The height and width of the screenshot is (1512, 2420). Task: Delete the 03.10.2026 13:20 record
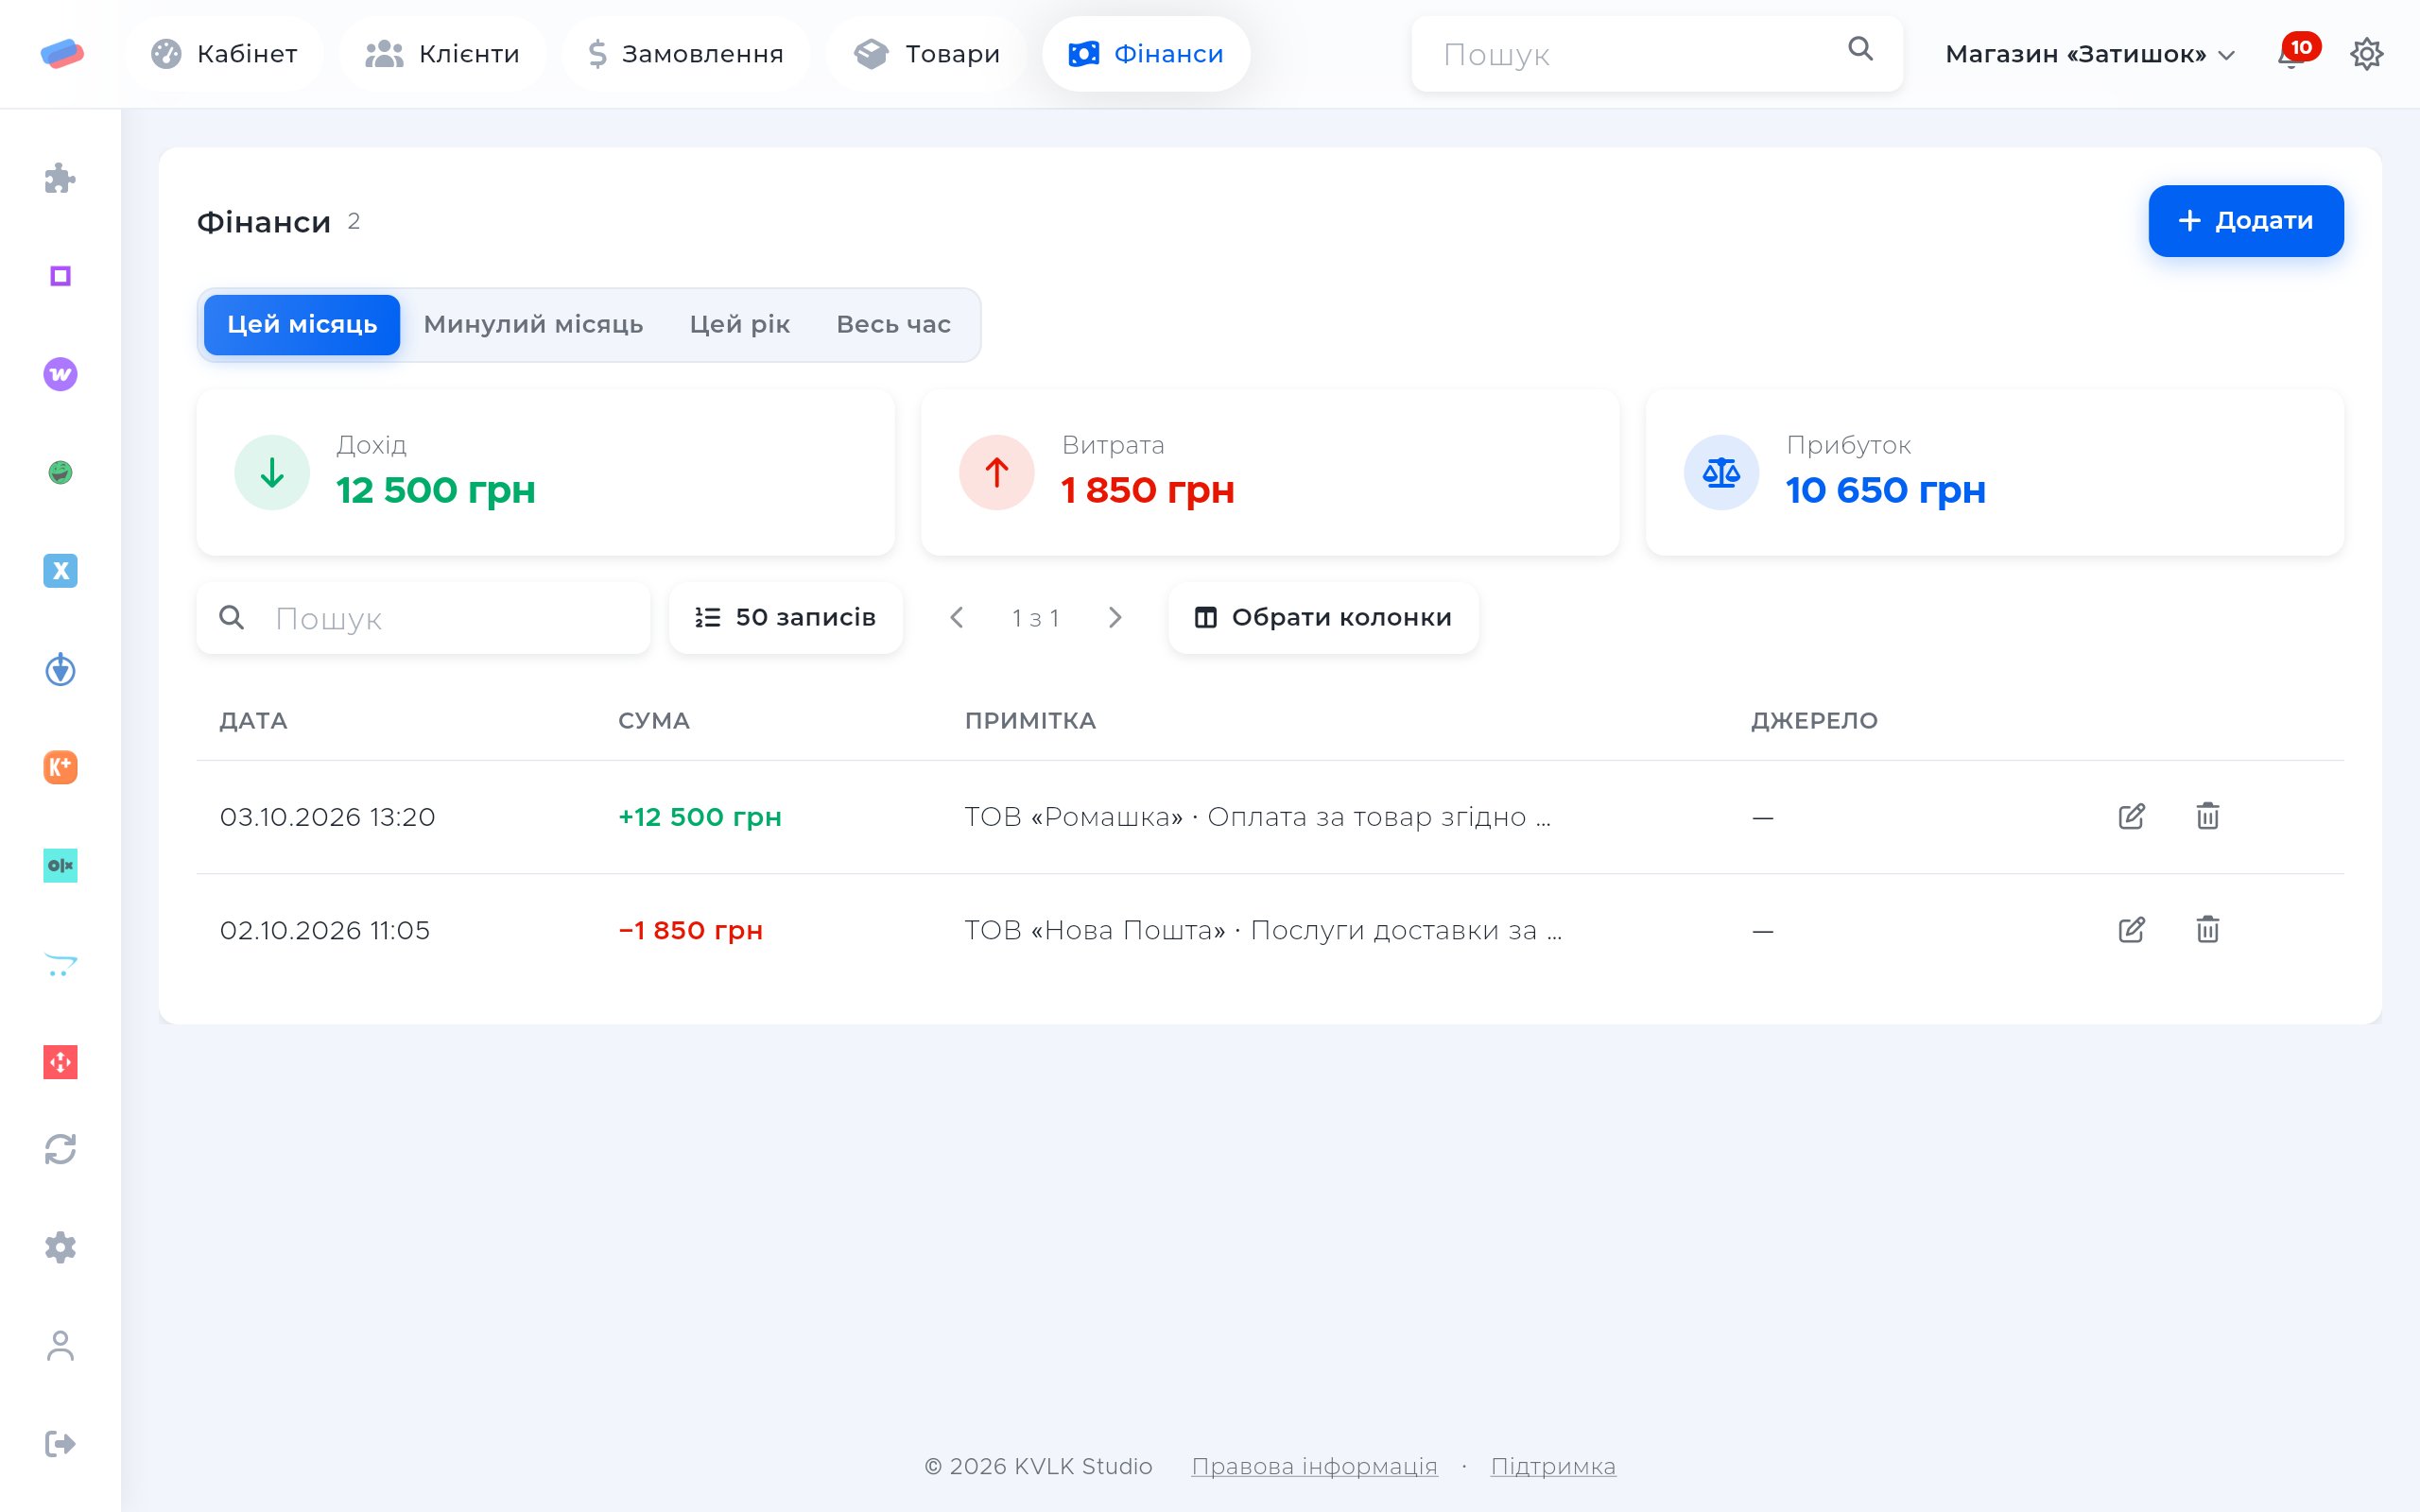(2207, 816)
